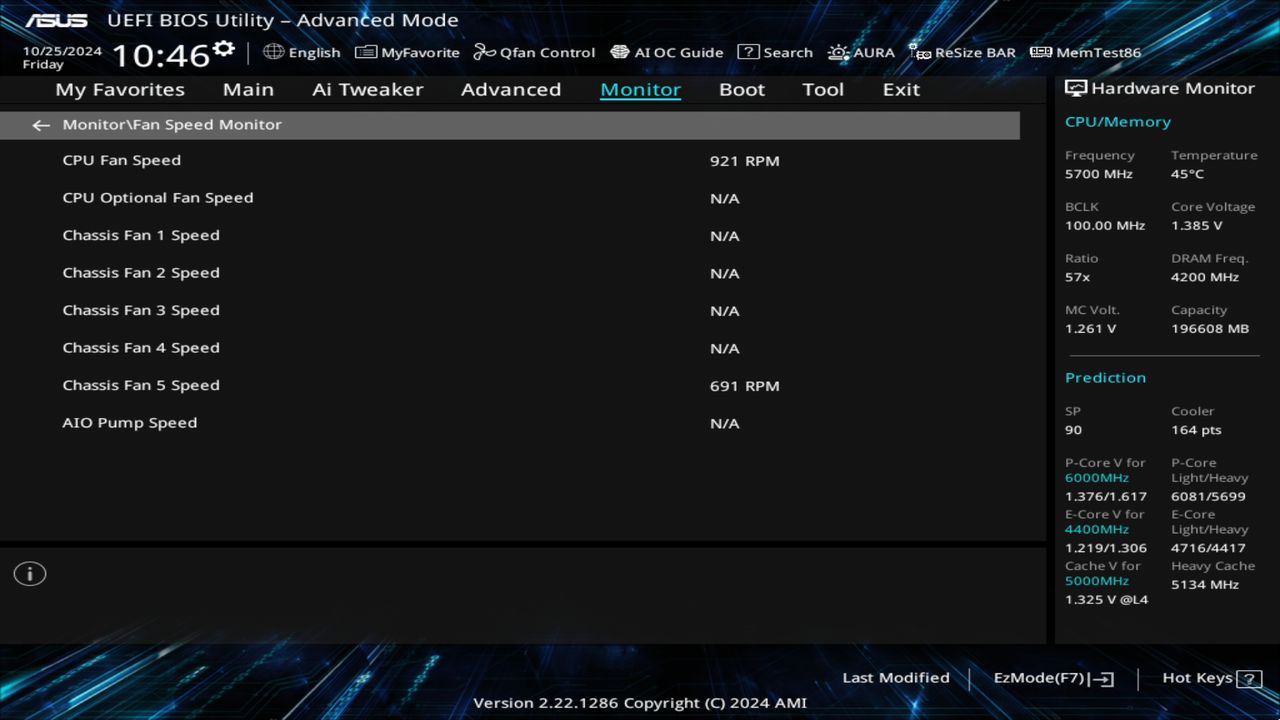Switch to the Ai Tweaker tab

pyautogui.click(x=367, y=89)
